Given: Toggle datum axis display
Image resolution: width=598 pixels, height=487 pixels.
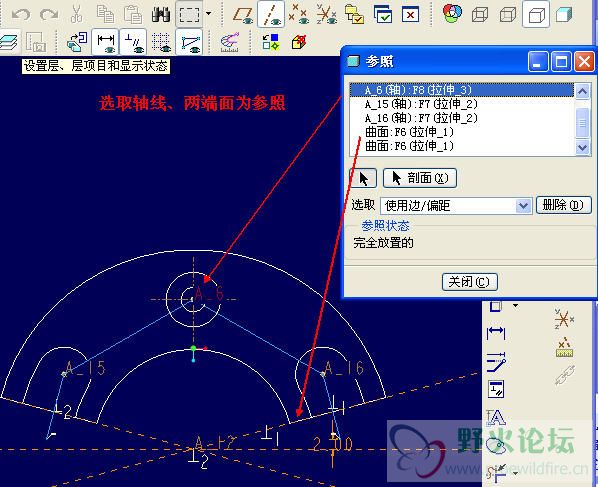Looking at the screenshot, I should pyautogui.click(x=271, y=14).
